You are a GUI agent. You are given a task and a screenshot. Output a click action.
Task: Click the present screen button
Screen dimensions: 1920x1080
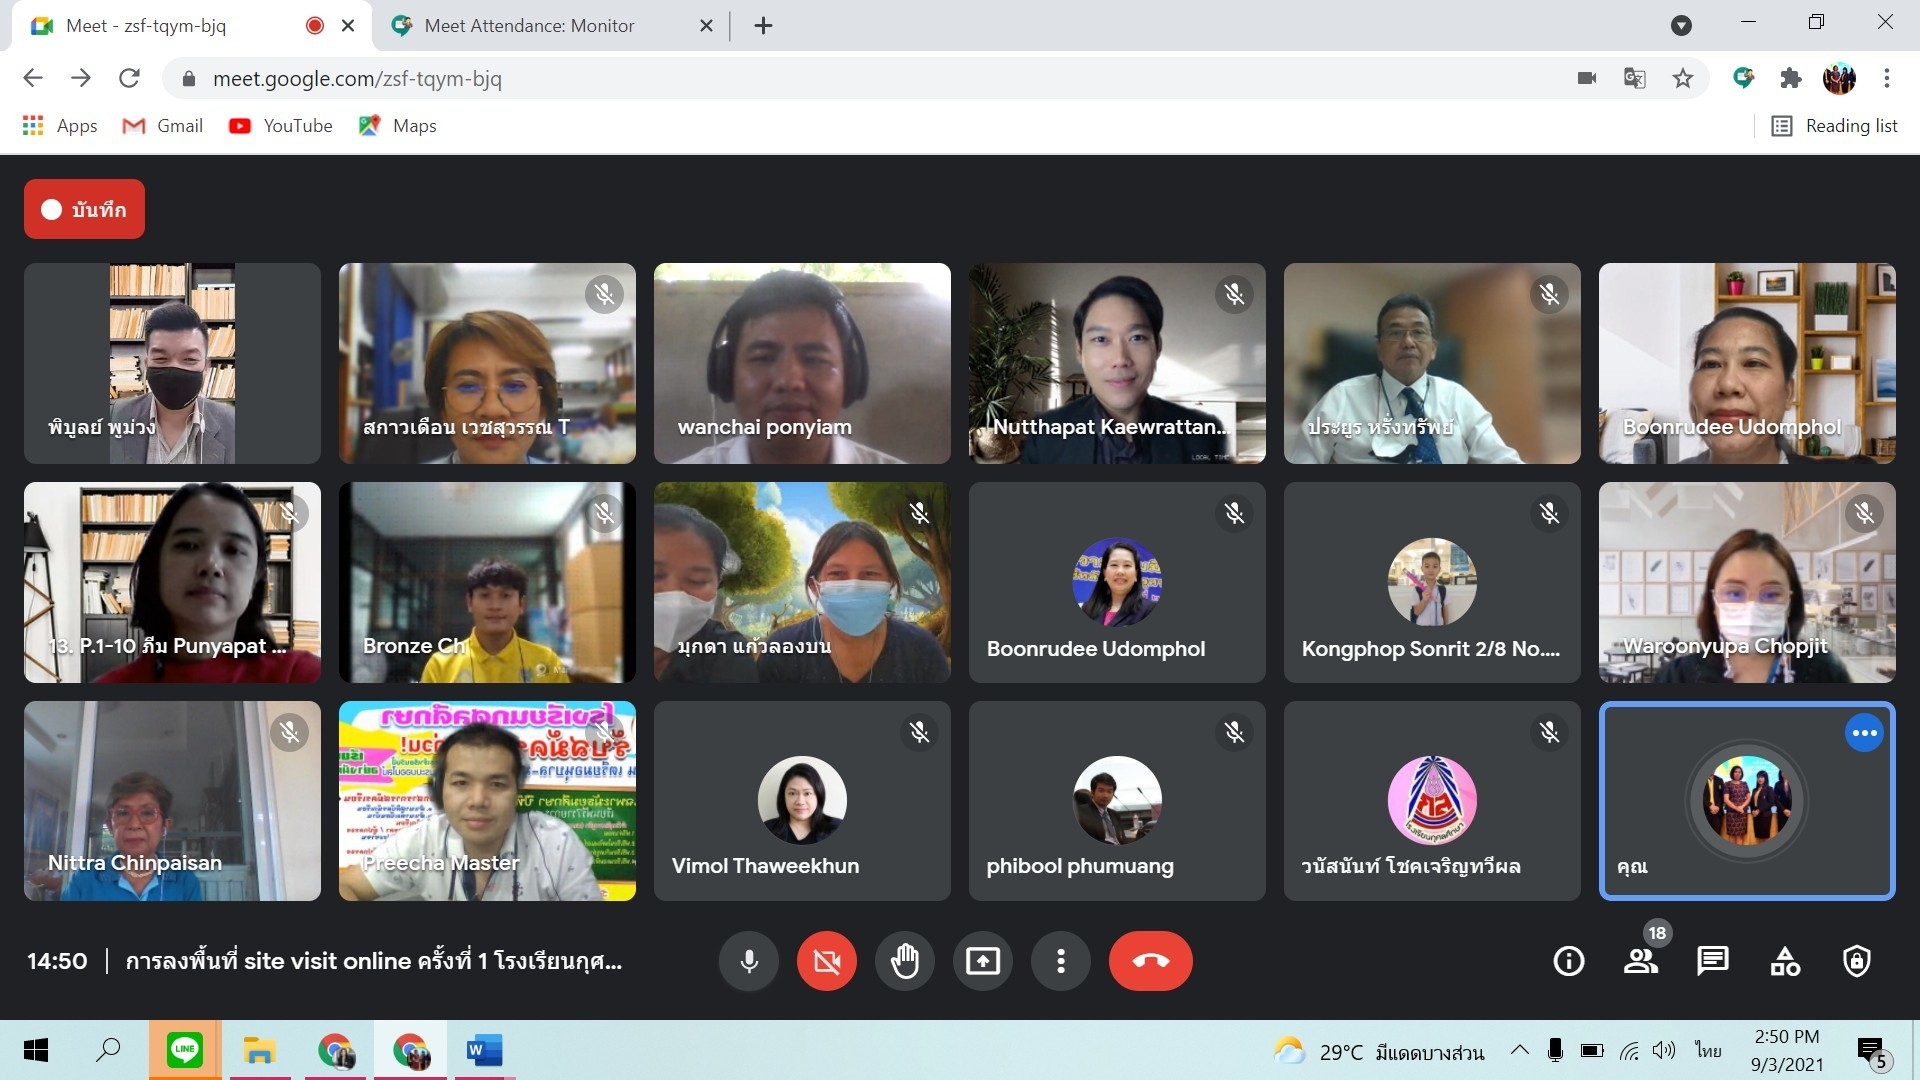point(982,961)
